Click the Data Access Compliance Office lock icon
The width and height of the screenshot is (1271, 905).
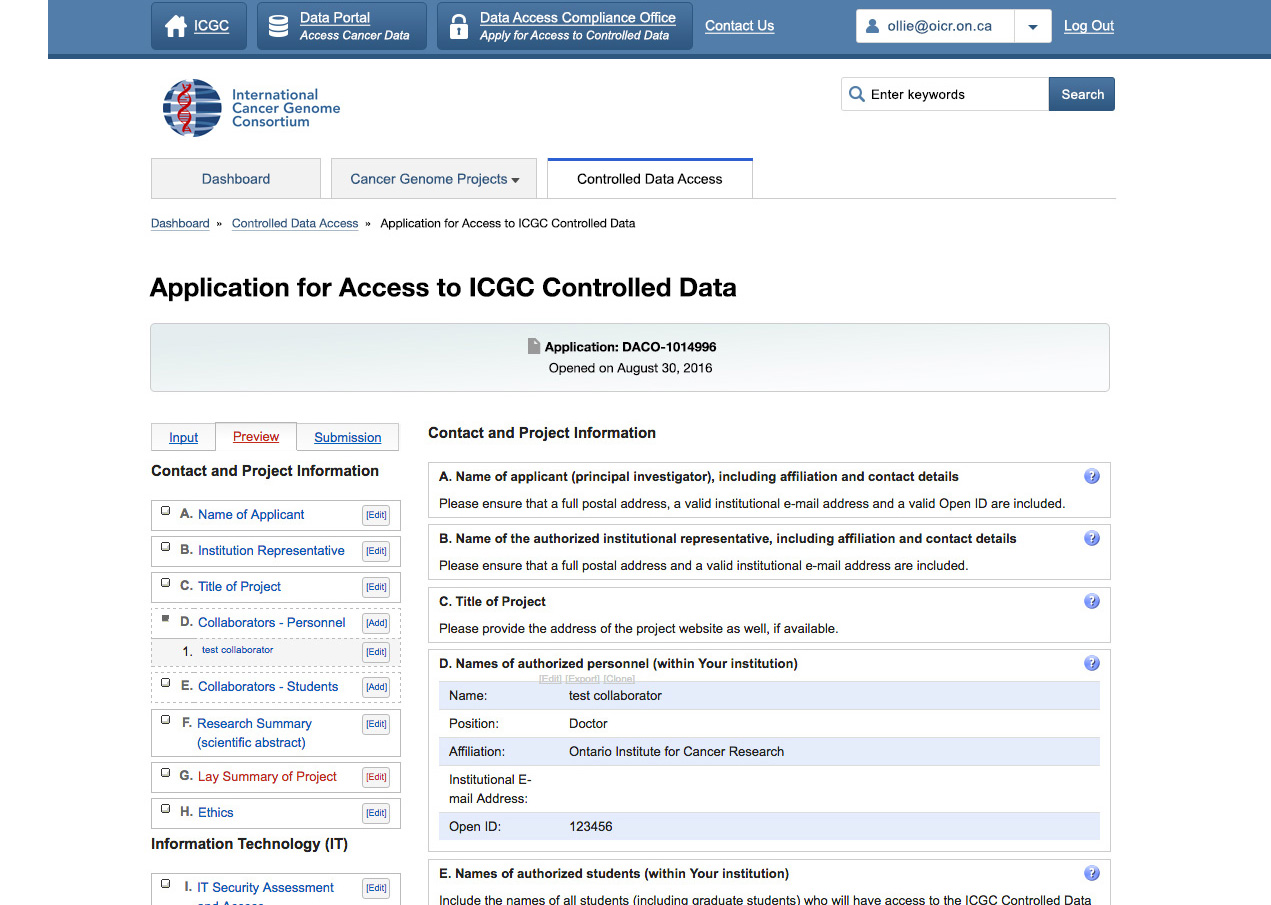pyautogui.click(x=459, y=27)
